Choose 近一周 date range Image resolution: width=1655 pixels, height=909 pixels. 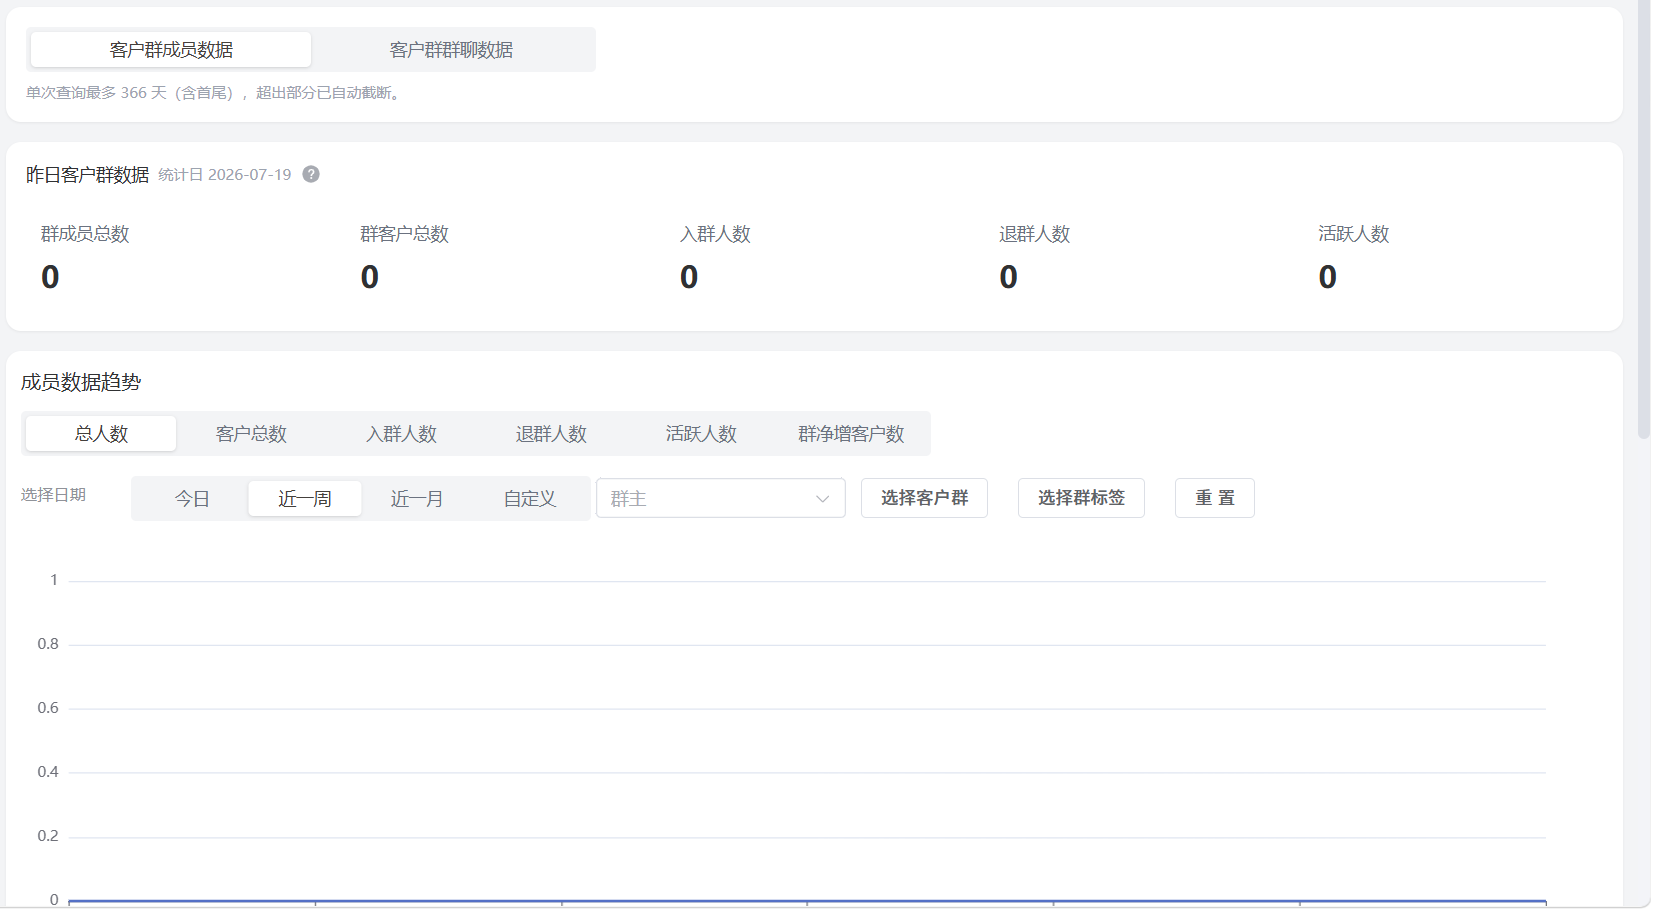[305, 499]
